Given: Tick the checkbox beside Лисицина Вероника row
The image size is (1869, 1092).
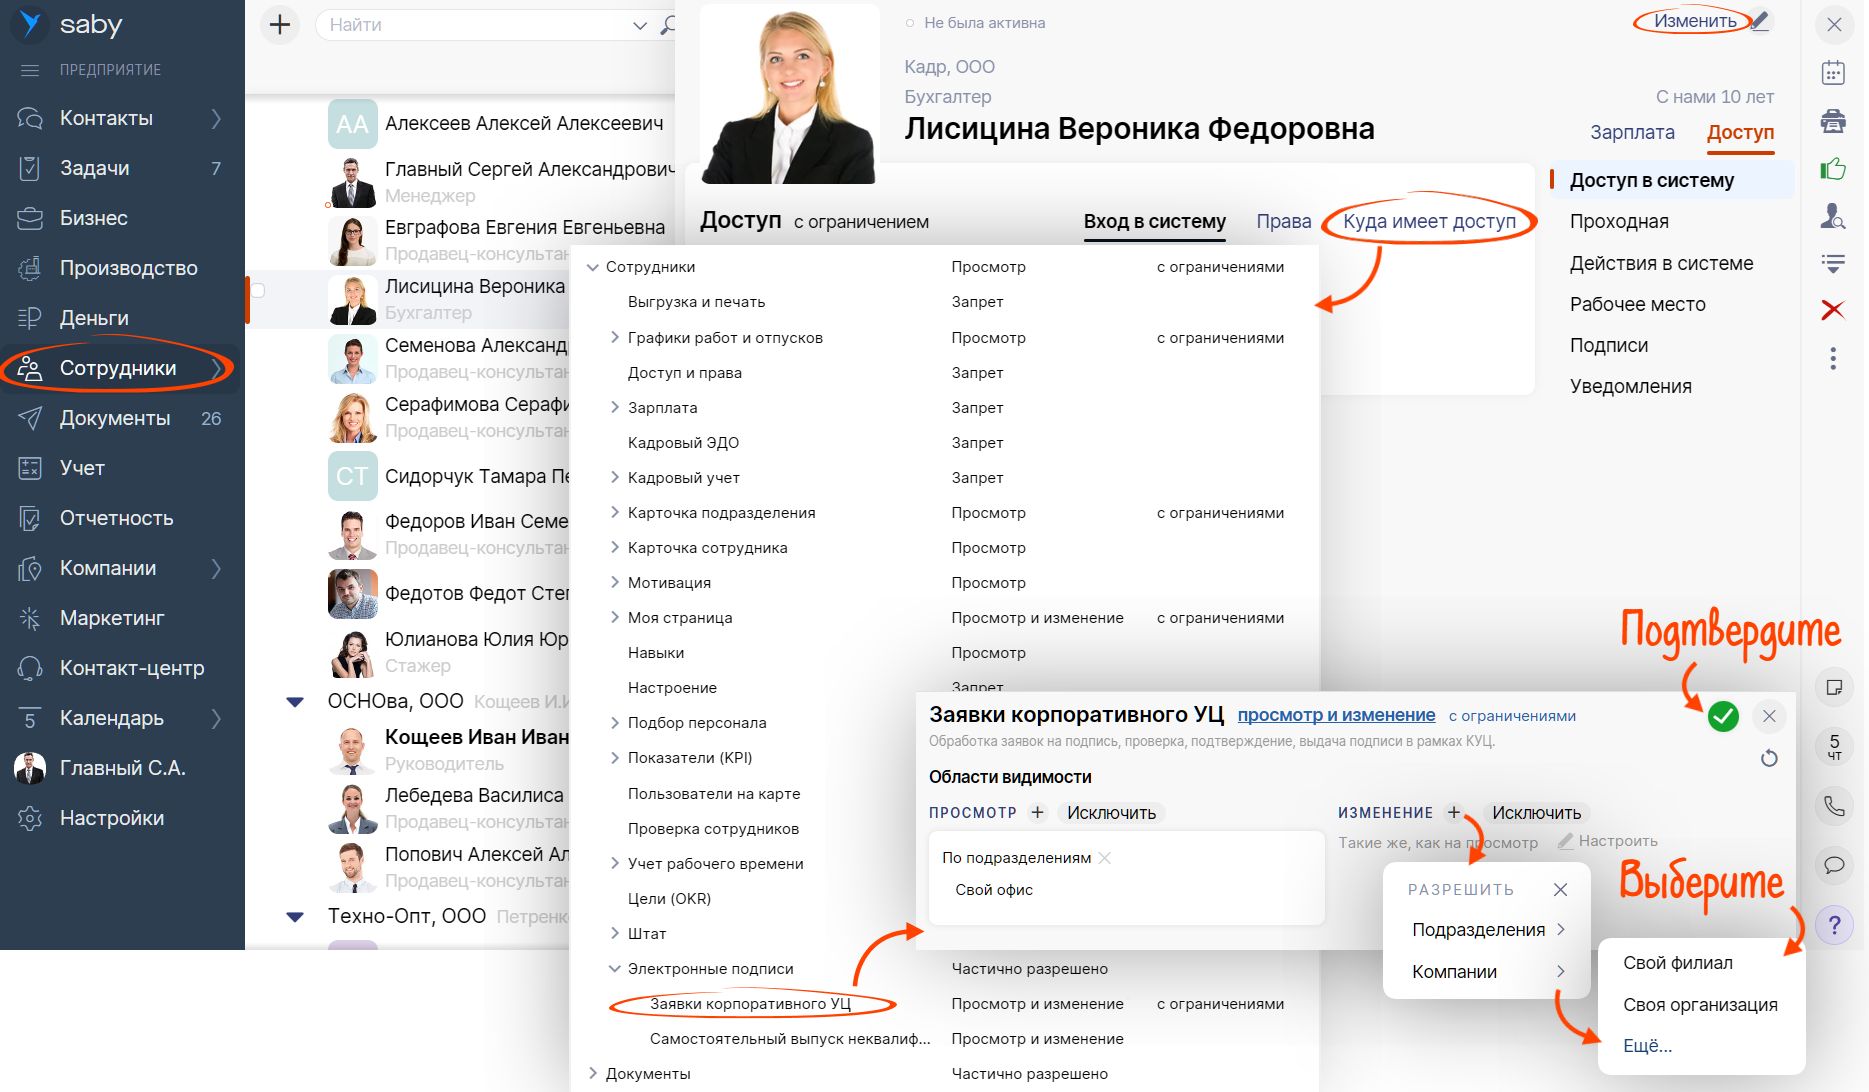Looking at the screenshot, I should (x=258, y=290).
